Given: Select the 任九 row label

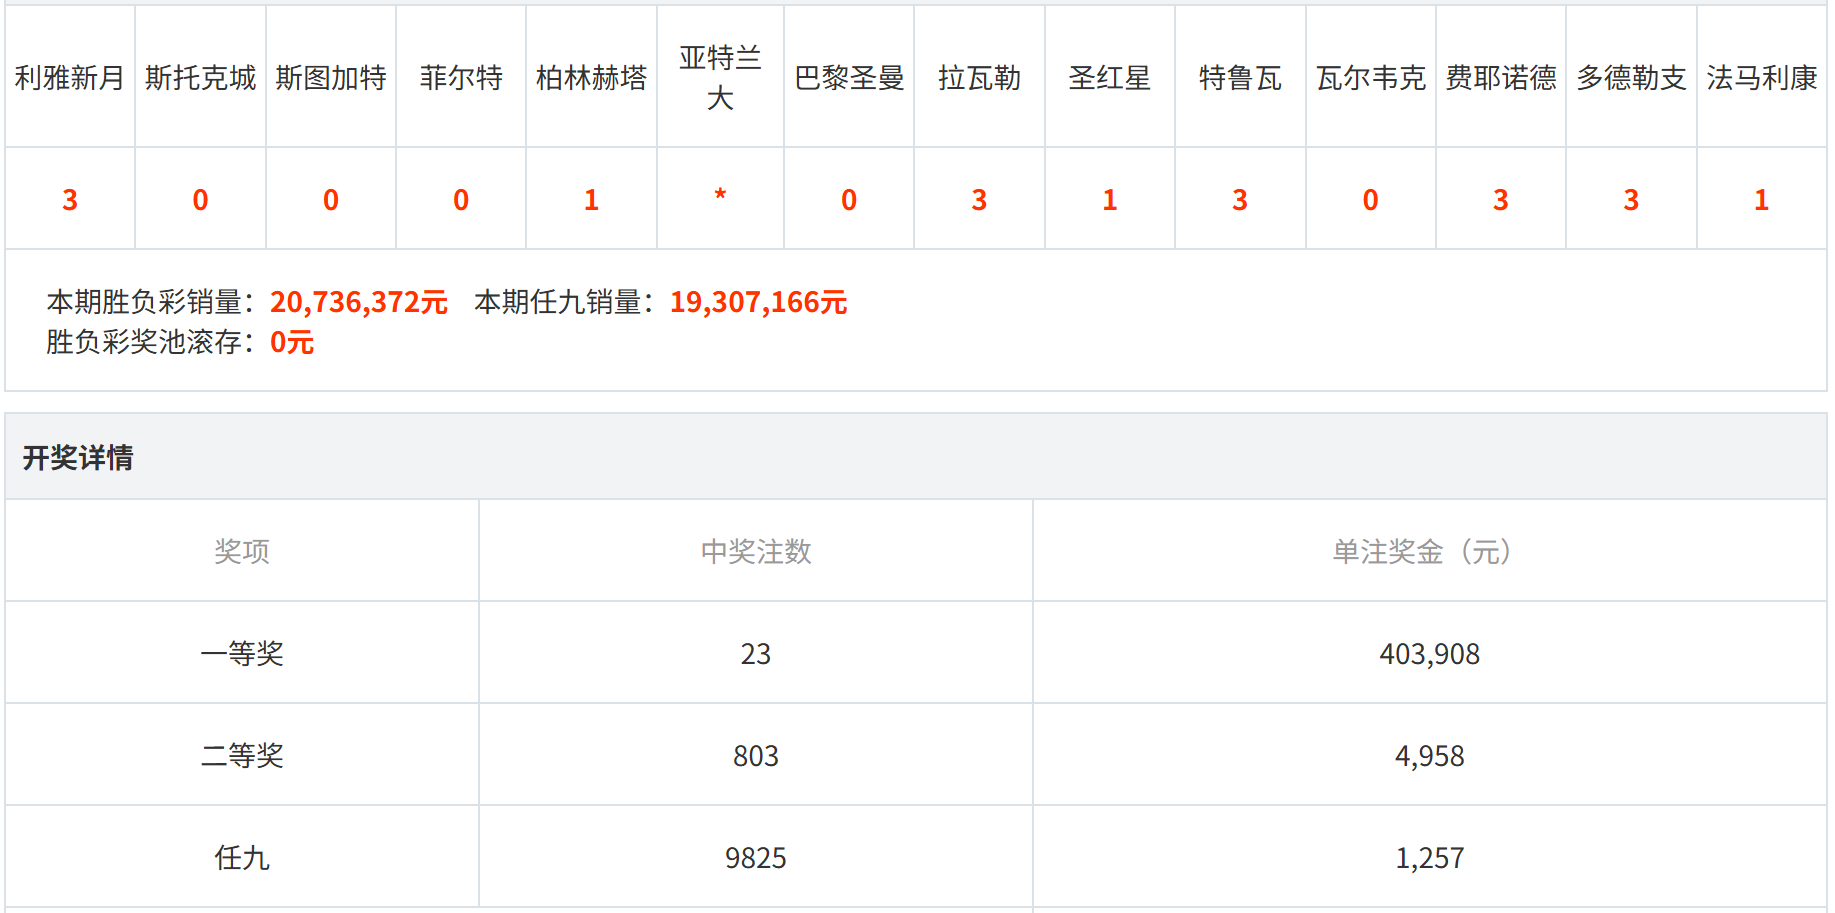Looking at the screenshot, I should (x=242, y=858).
